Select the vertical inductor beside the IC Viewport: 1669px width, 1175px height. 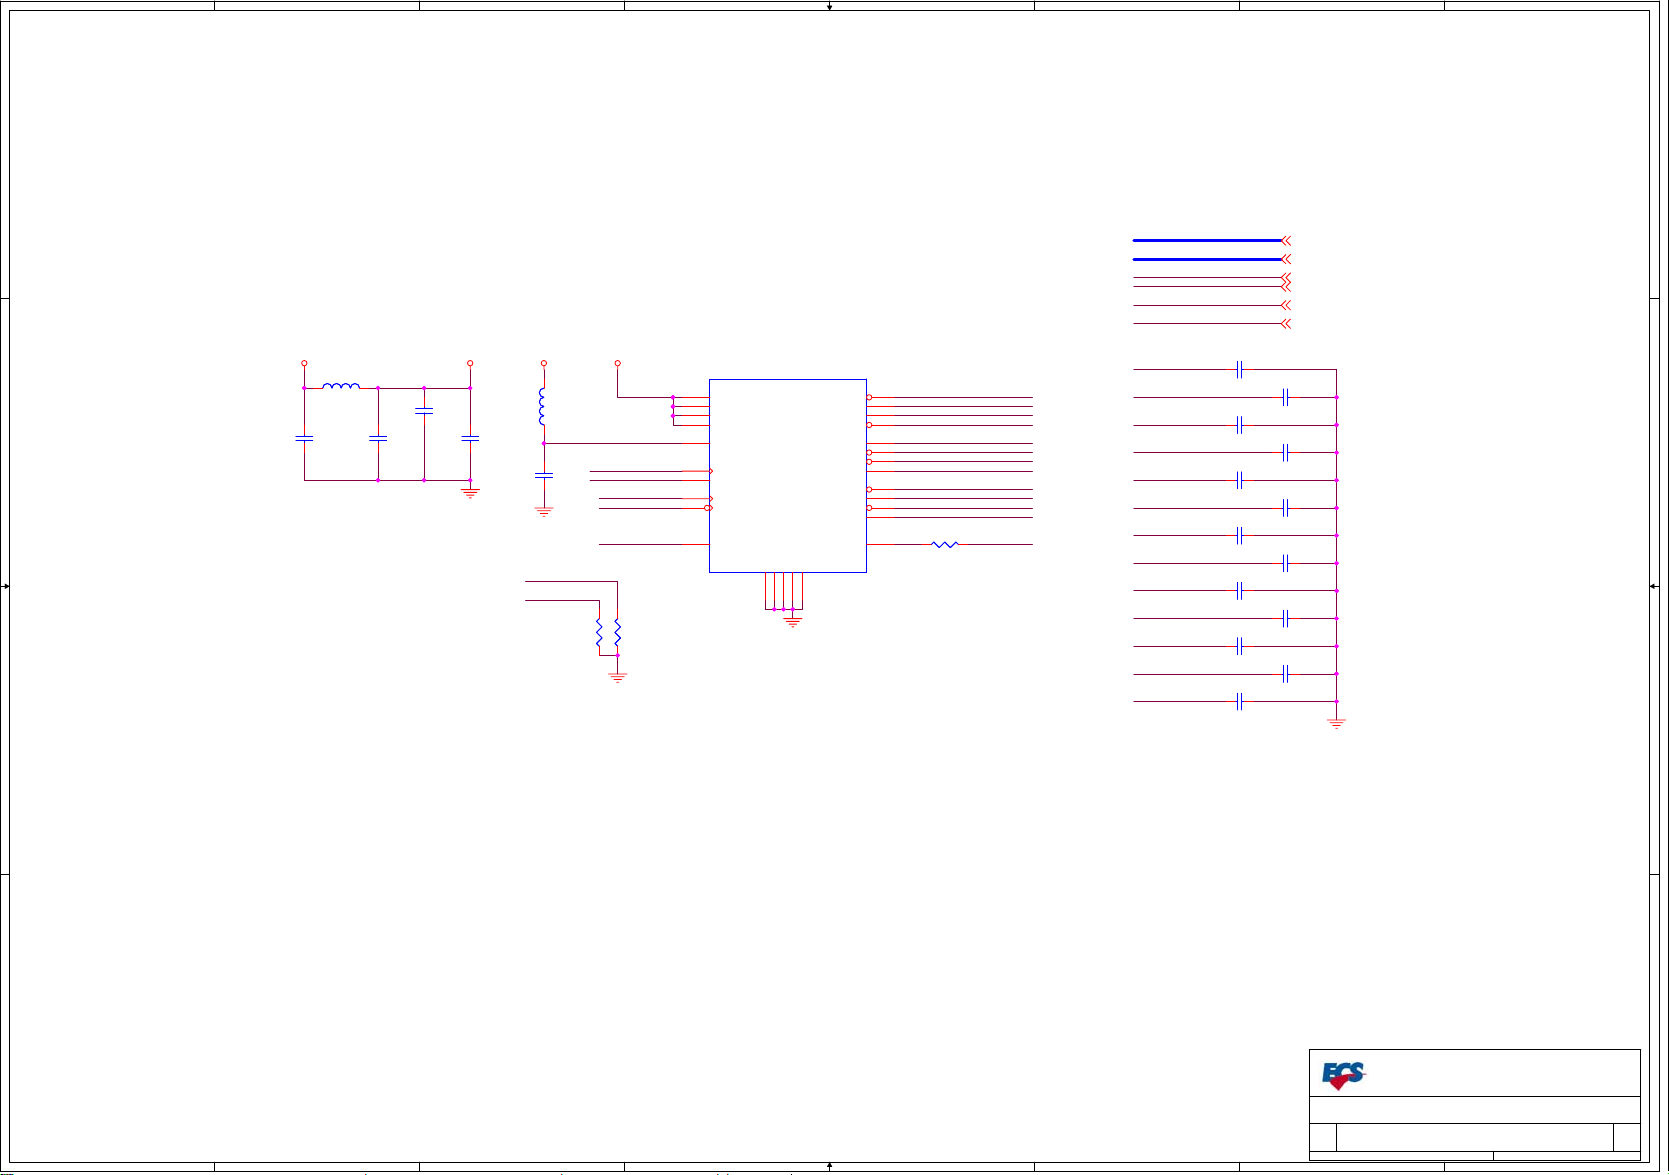542,407
